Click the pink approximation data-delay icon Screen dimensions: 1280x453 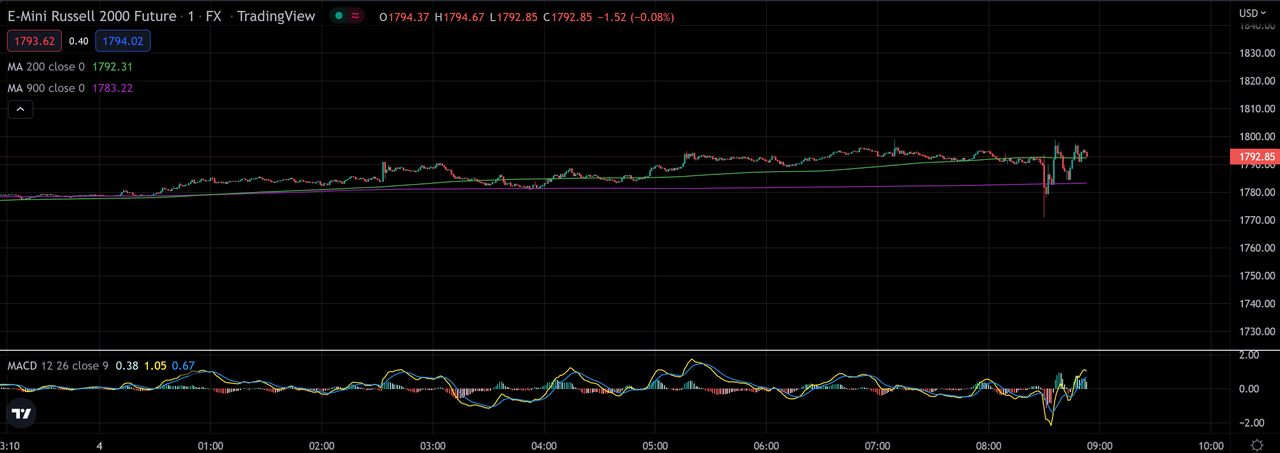click(x=355, y=16)
